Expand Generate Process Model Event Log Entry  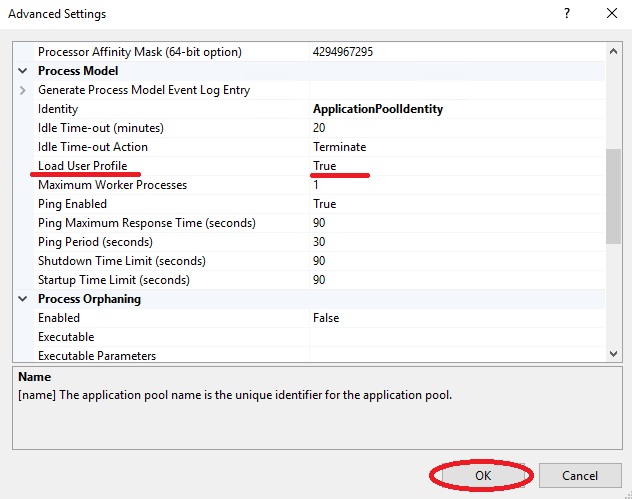[24, 90]
